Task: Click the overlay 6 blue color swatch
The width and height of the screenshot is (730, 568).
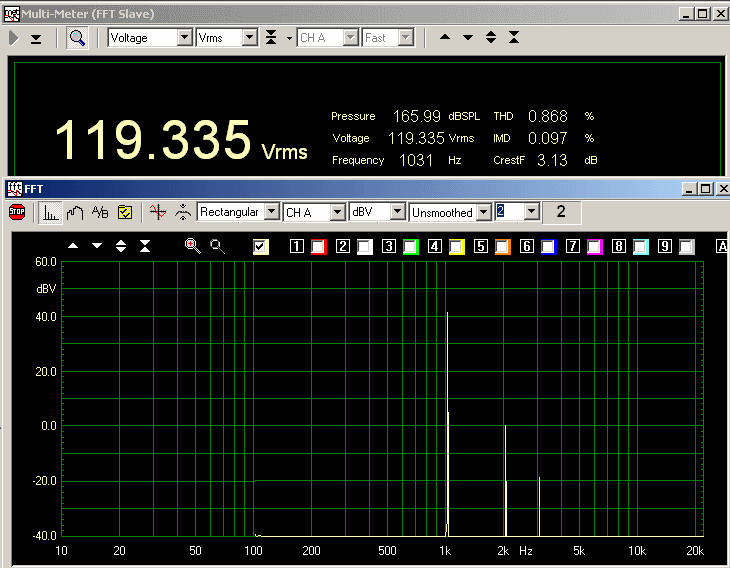Action: (548, 246)
